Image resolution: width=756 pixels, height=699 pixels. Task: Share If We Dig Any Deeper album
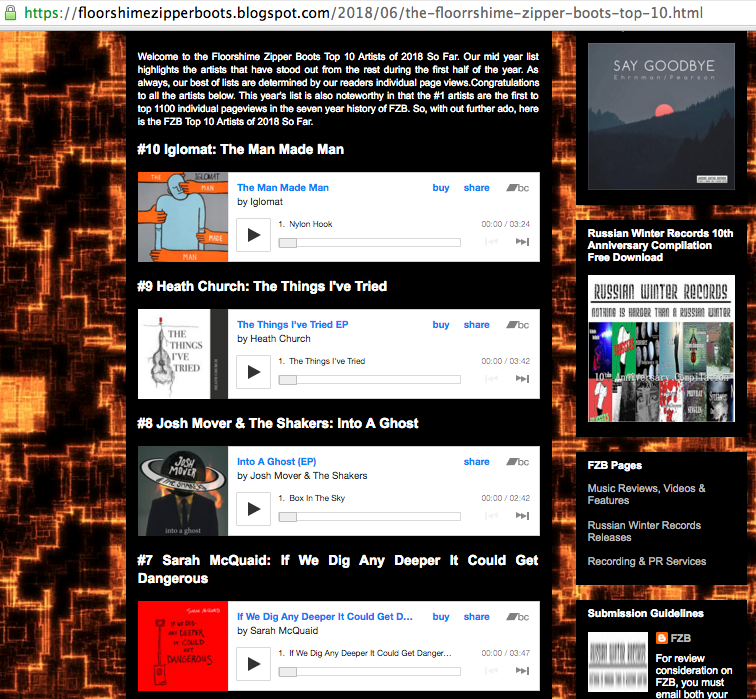476,617
